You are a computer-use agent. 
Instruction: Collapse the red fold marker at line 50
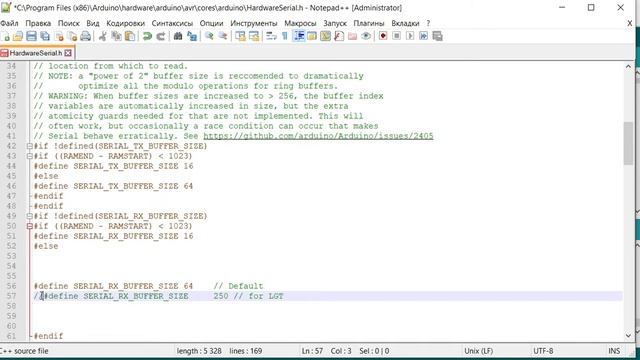(29, 226)
